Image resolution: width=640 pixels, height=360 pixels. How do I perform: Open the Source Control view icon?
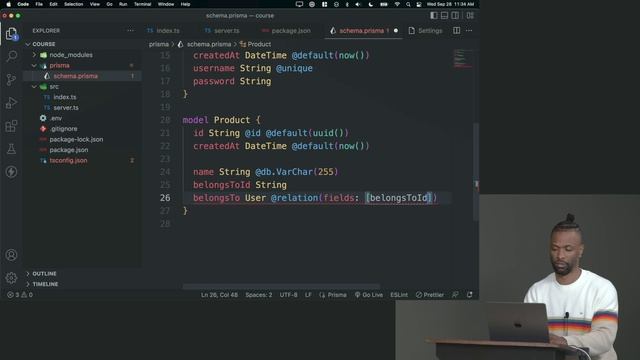(11, 79)
